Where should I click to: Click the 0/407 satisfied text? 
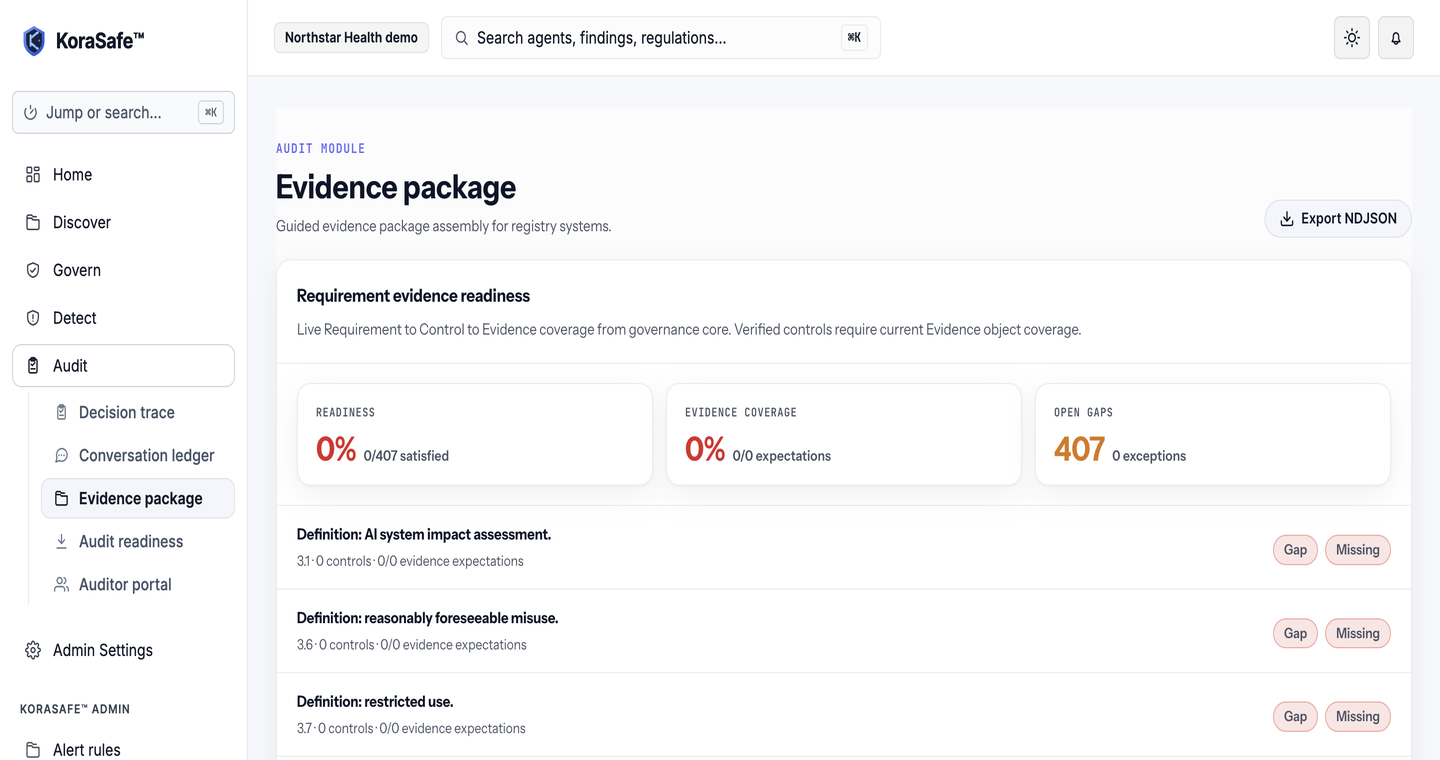point(406,456)
